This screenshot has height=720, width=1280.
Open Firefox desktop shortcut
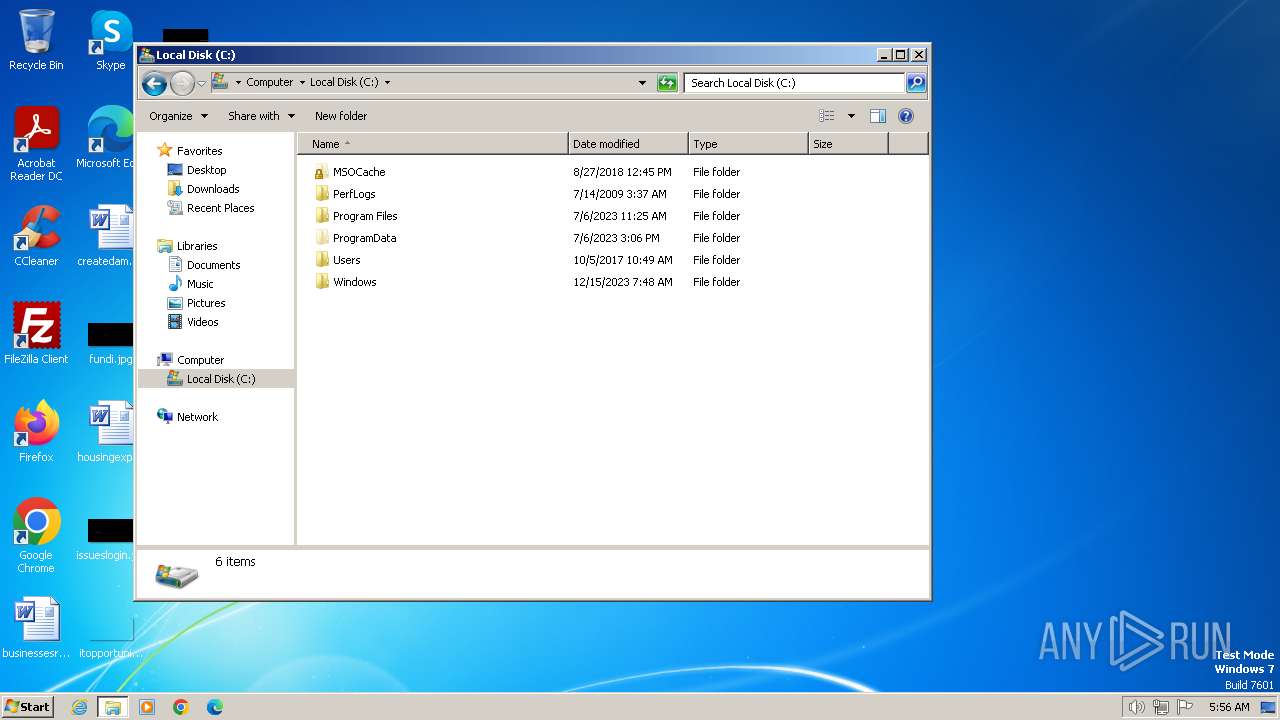click(36, 432)
